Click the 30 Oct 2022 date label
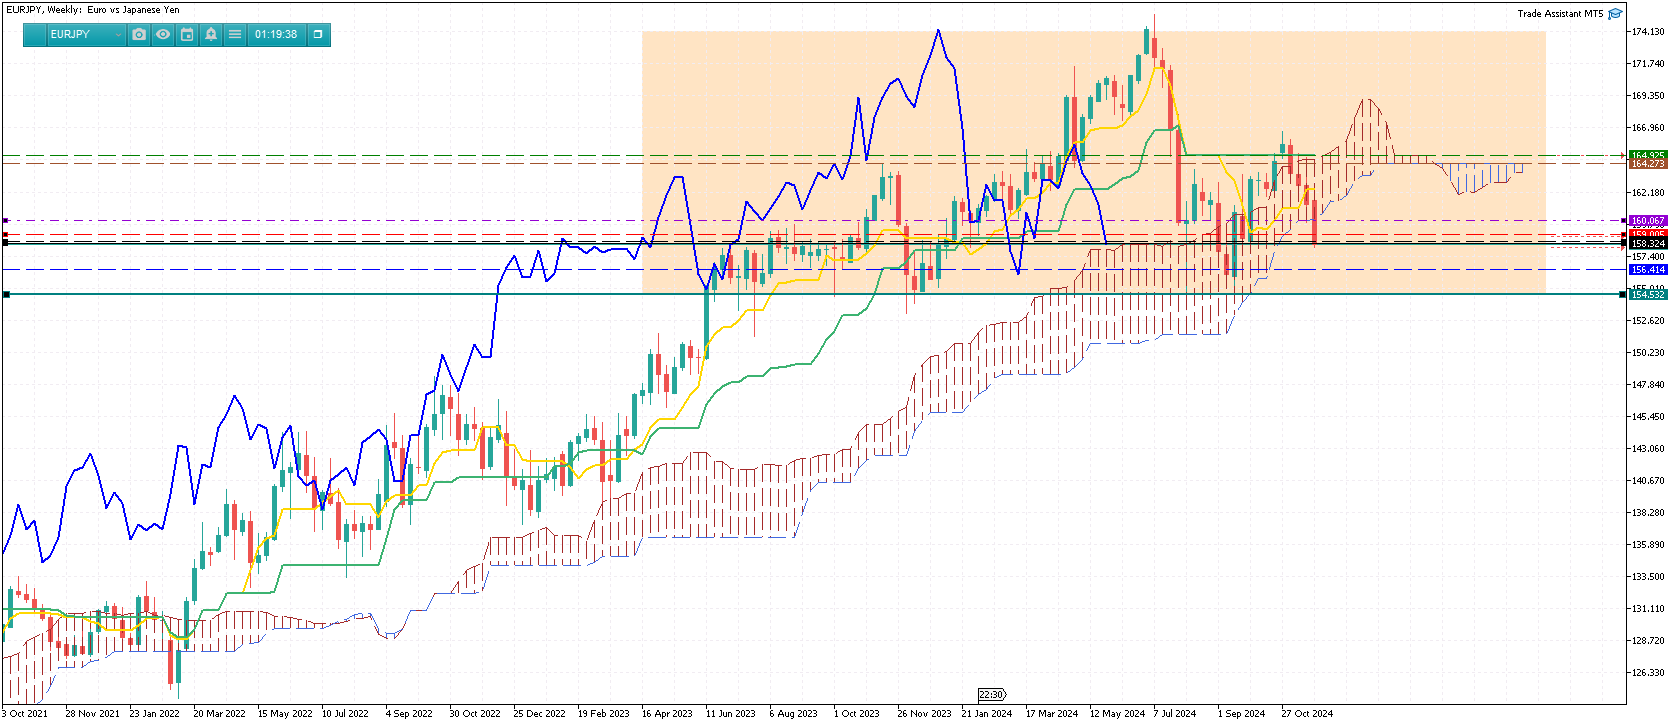1679x725 pixels. [475, 714]
